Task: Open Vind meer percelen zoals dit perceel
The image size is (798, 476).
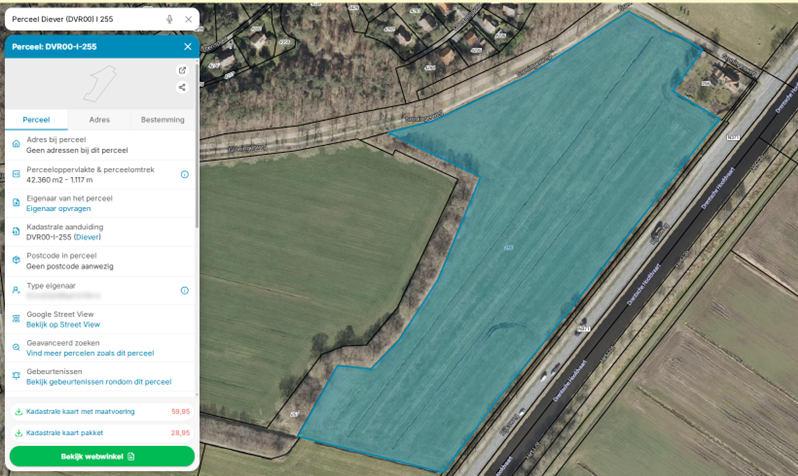Action: (x=90, y=353)
